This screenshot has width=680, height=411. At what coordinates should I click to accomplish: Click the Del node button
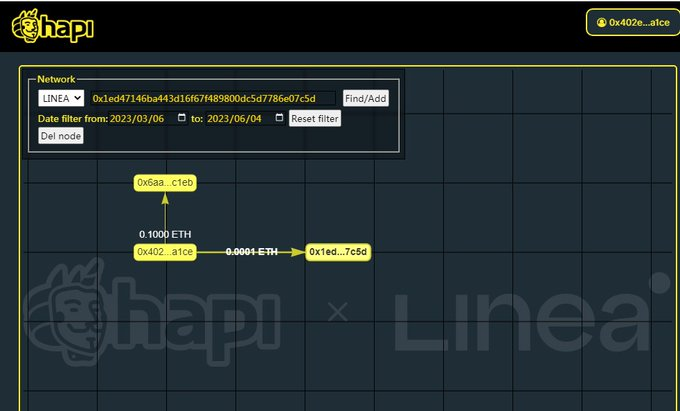(x=61, y=136)
